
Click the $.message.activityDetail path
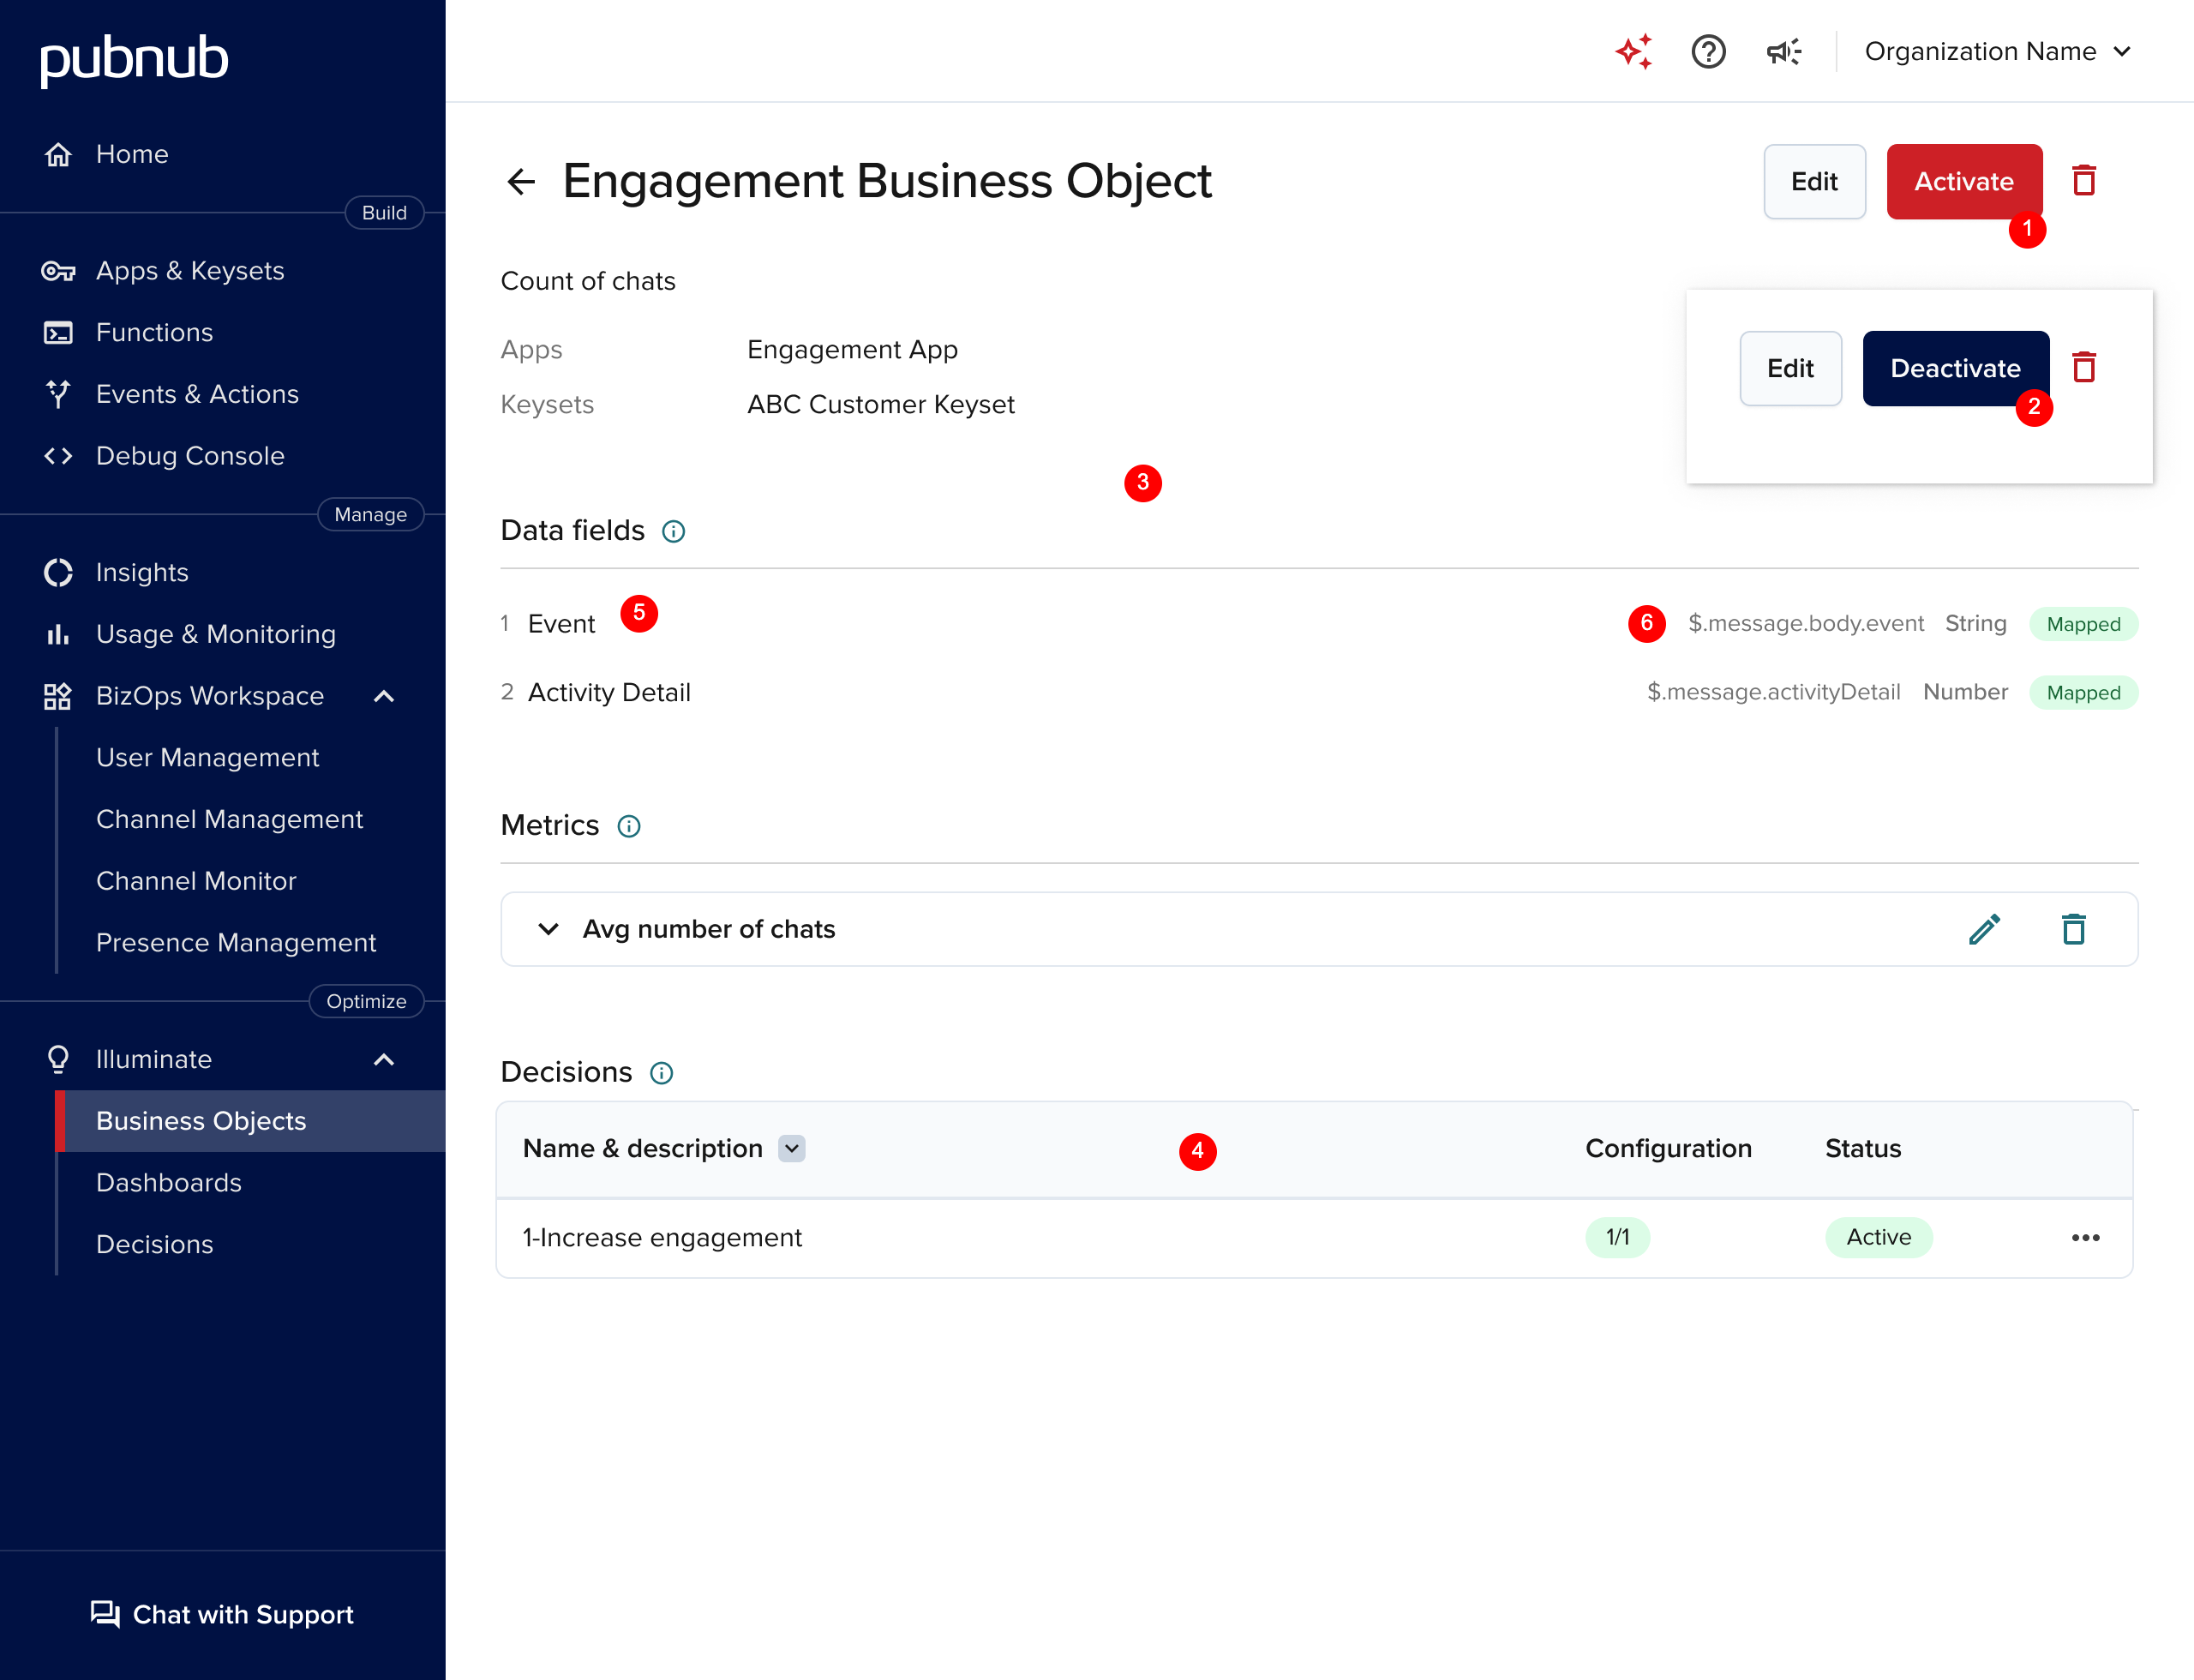(x=1773, y=693)
